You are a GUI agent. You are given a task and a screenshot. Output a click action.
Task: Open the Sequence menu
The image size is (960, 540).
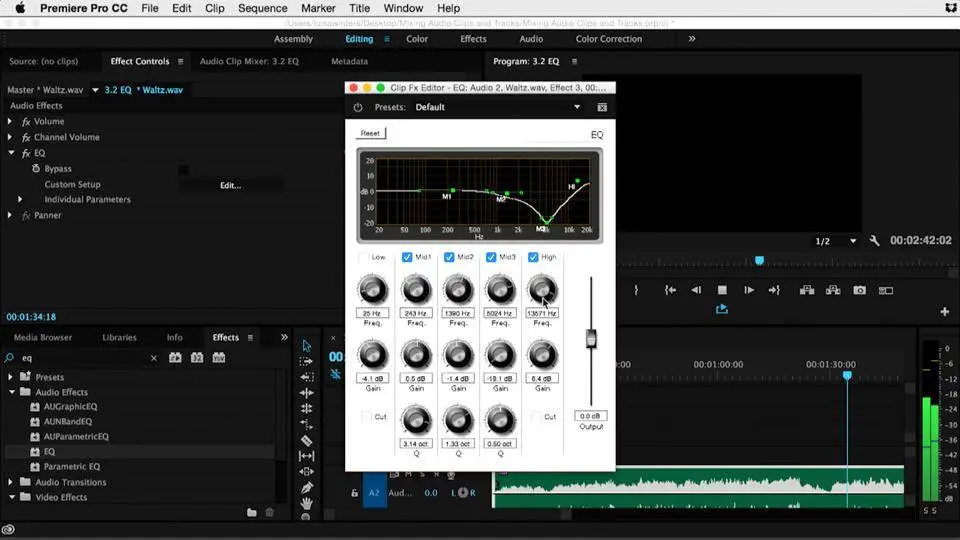click(263, 9)
